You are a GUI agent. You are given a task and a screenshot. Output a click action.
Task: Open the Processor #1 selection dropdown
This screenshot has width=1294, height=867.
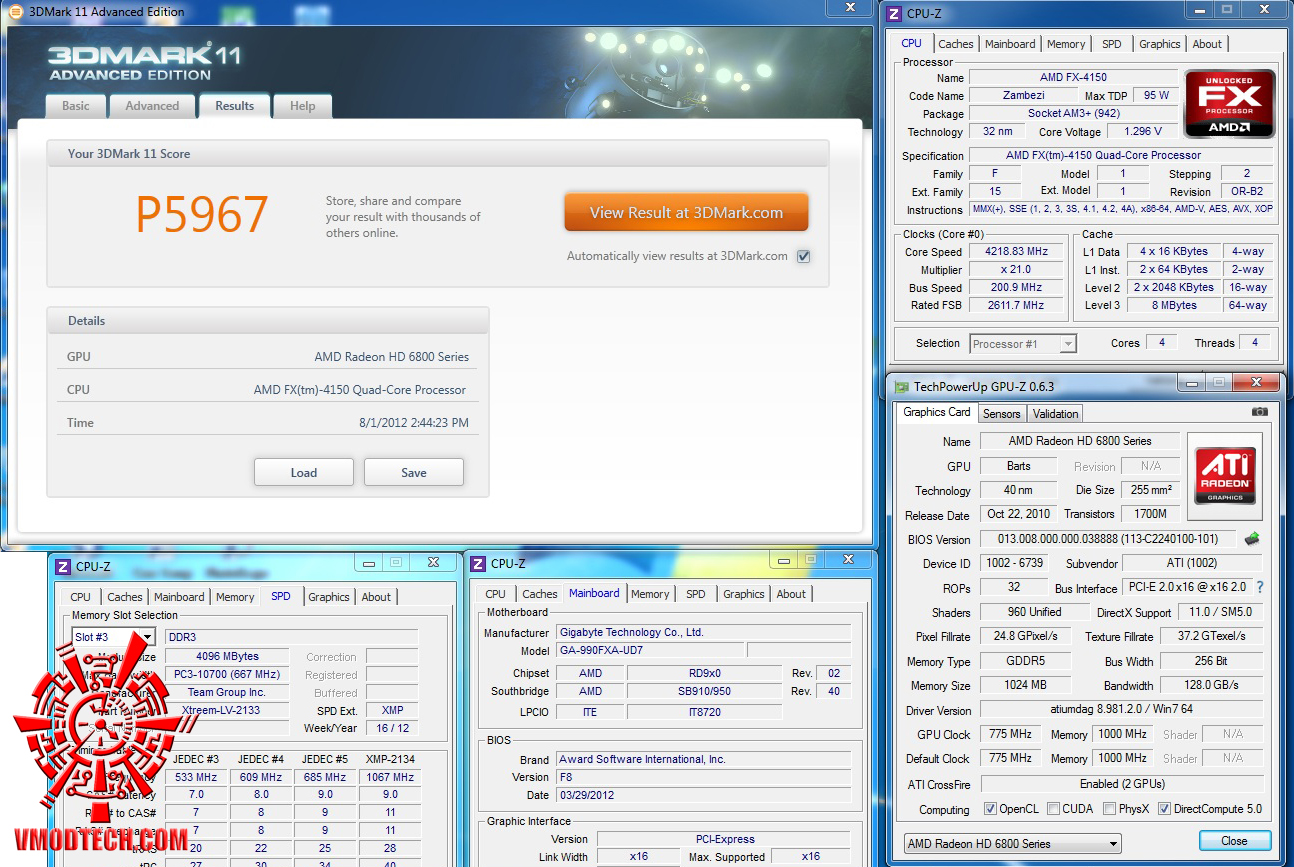(1023, 344)
